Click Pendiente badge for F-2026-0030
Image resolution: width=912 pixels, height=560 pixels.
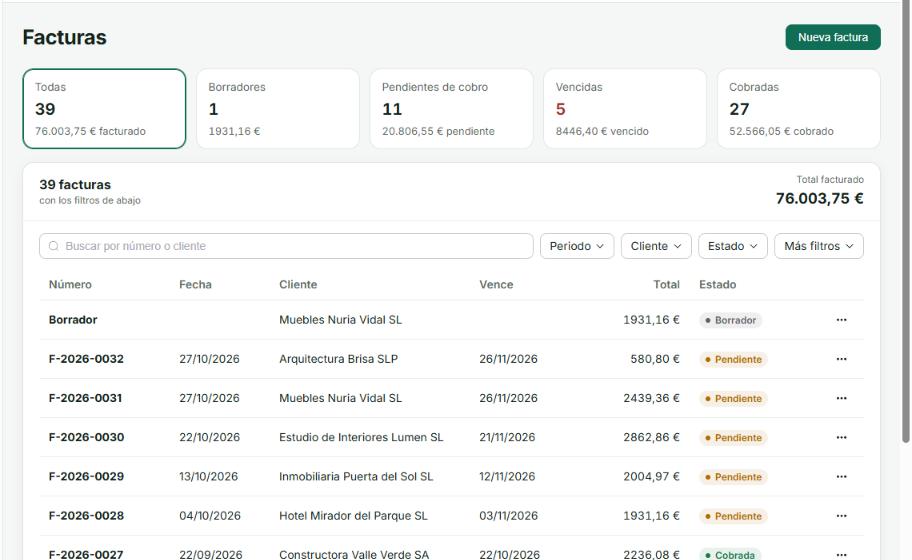(733, 438)
